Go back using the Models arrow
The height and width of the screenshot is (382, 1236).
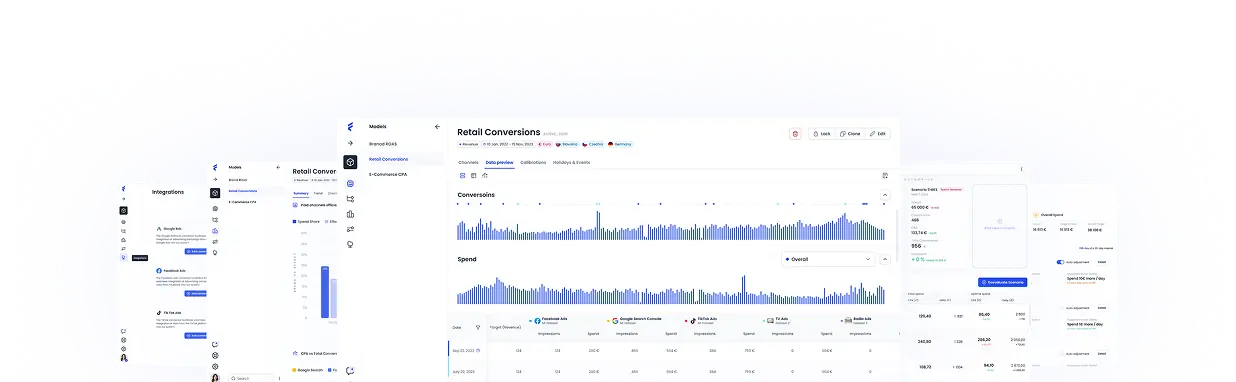coord(436,127)
